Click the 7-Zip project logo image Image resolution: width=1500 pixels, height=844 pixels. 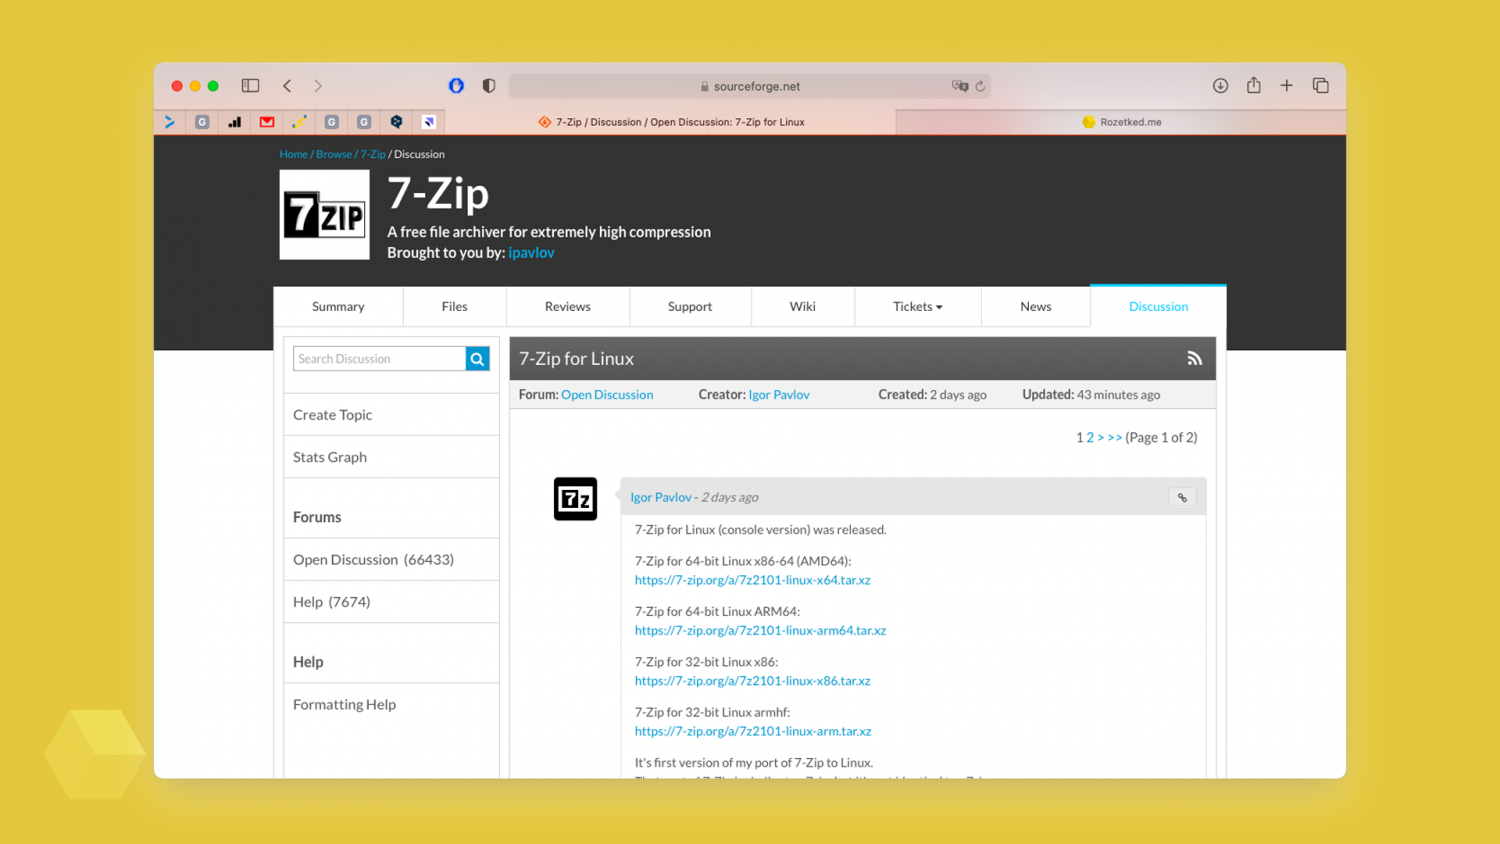pos(324,215)
